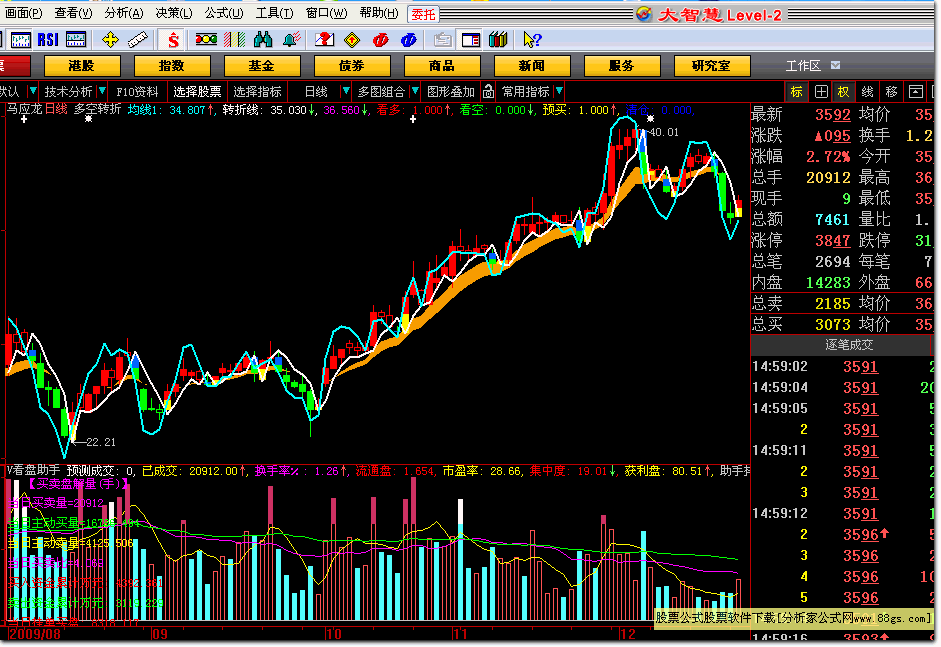Click the 商品 yellow button
The image size is (941, 647).
[x=442, y=65]
